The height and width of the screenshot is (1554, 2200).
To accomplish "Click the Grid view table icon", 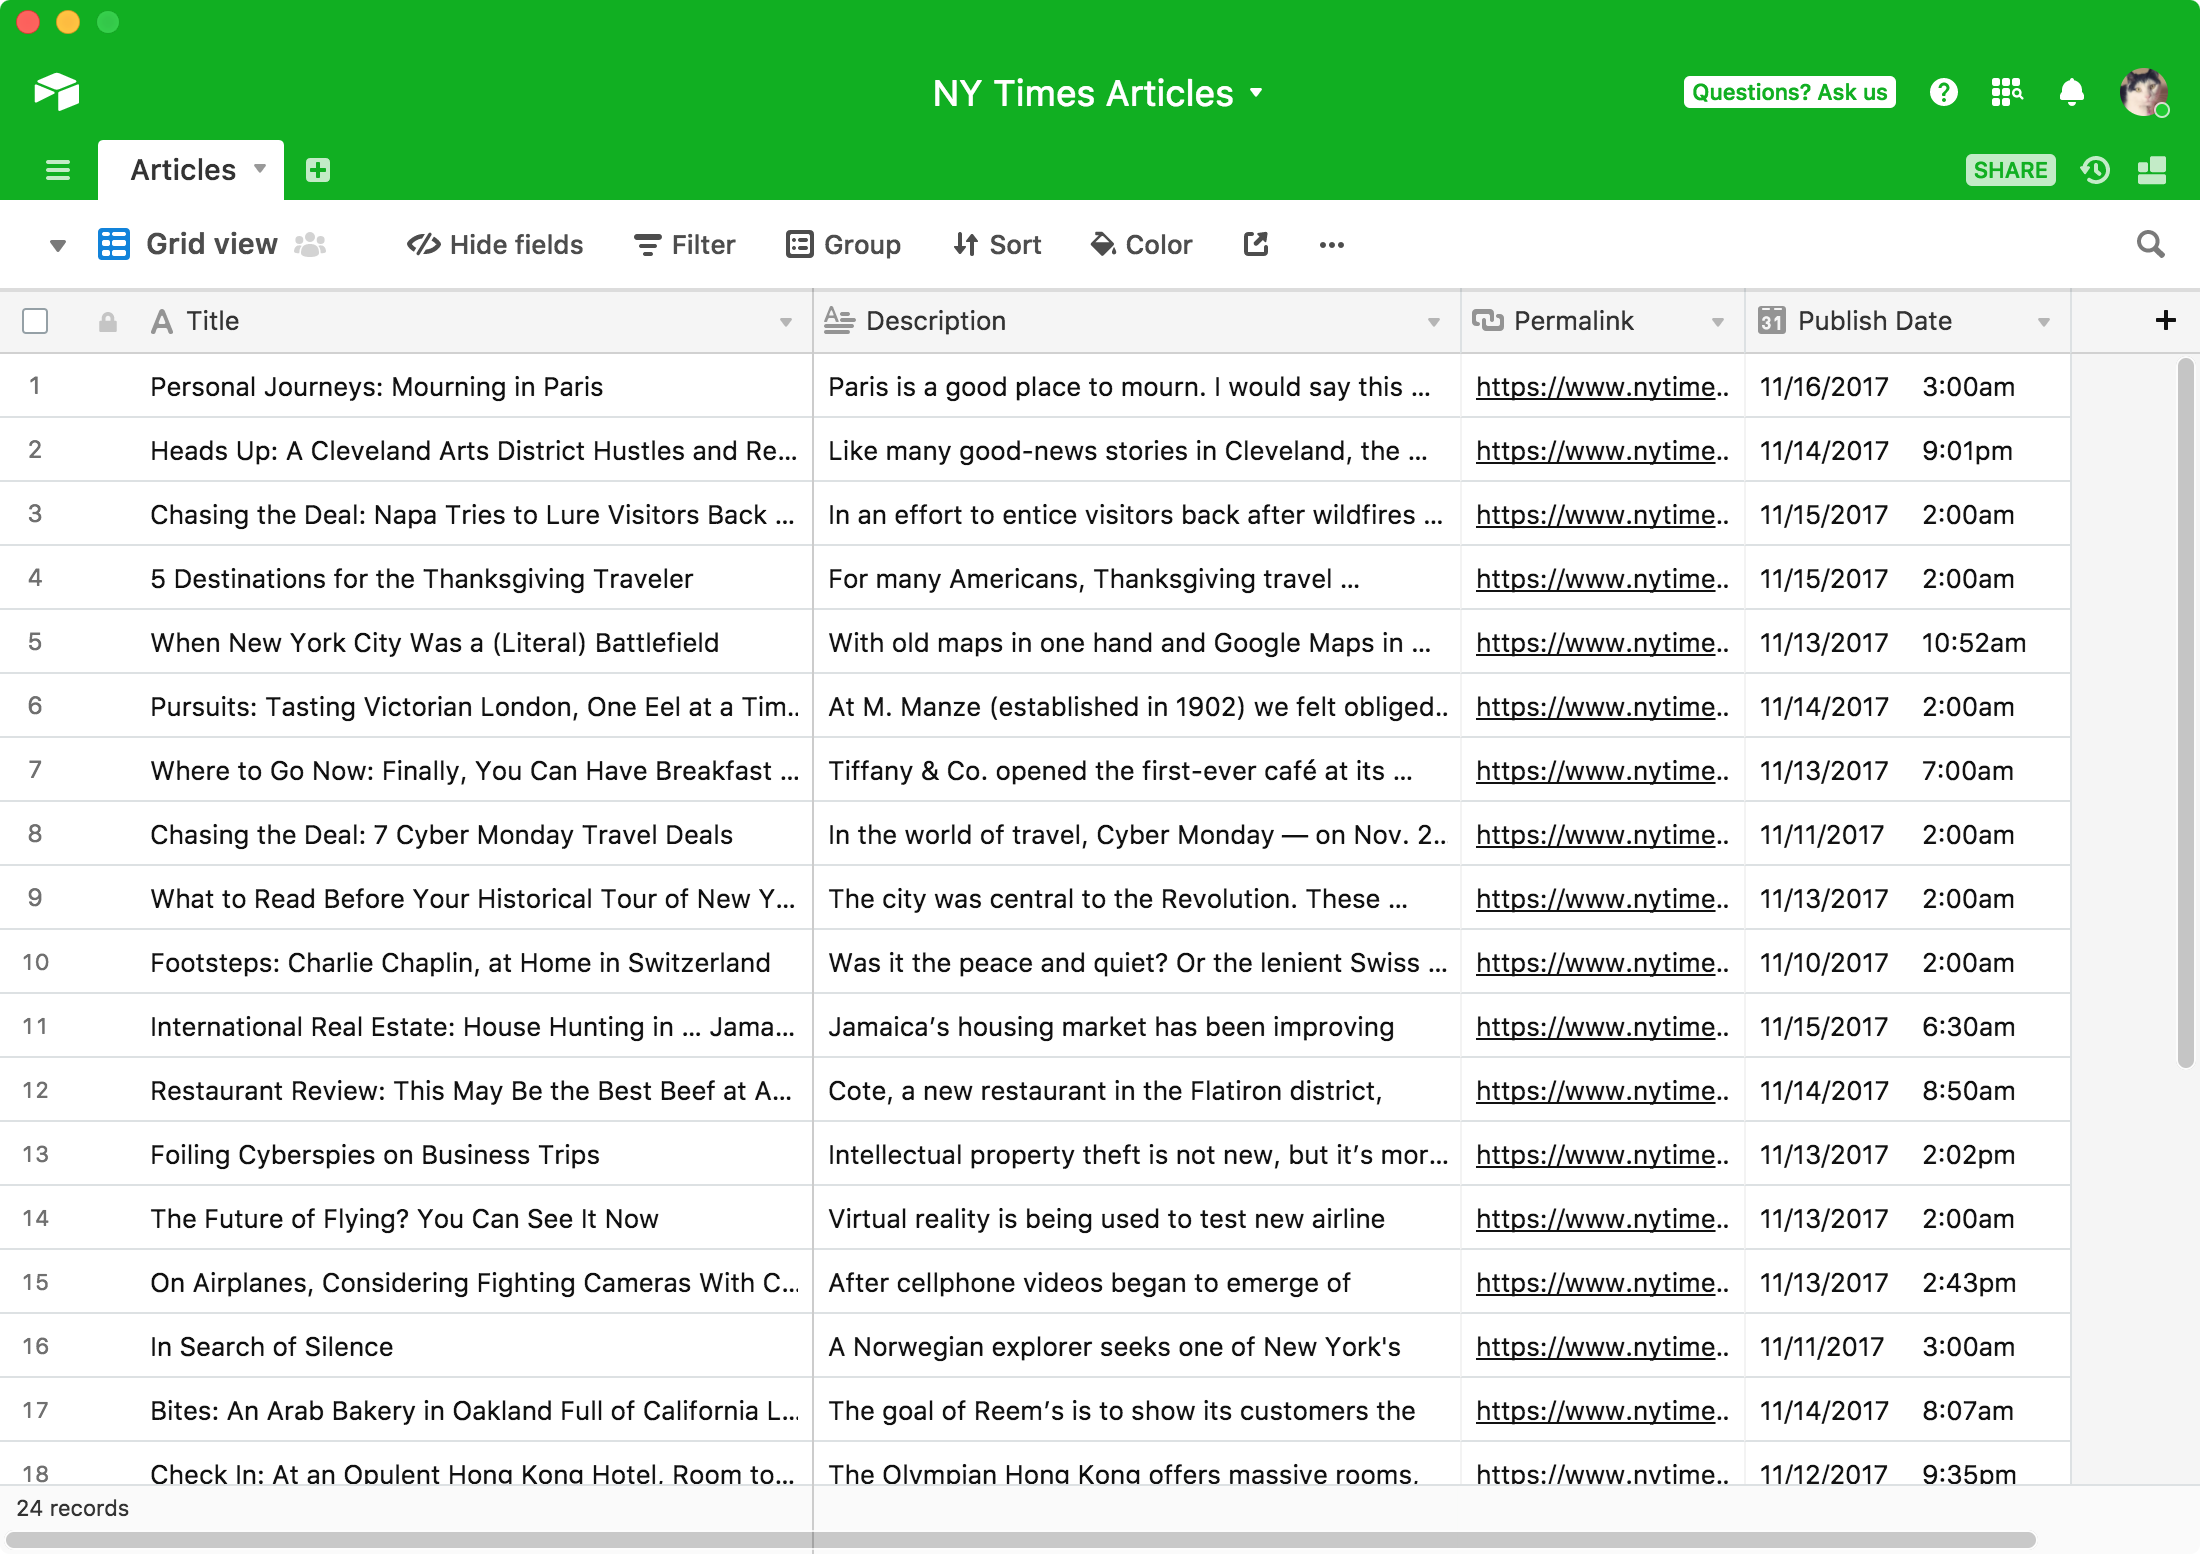I will [114, 244].
